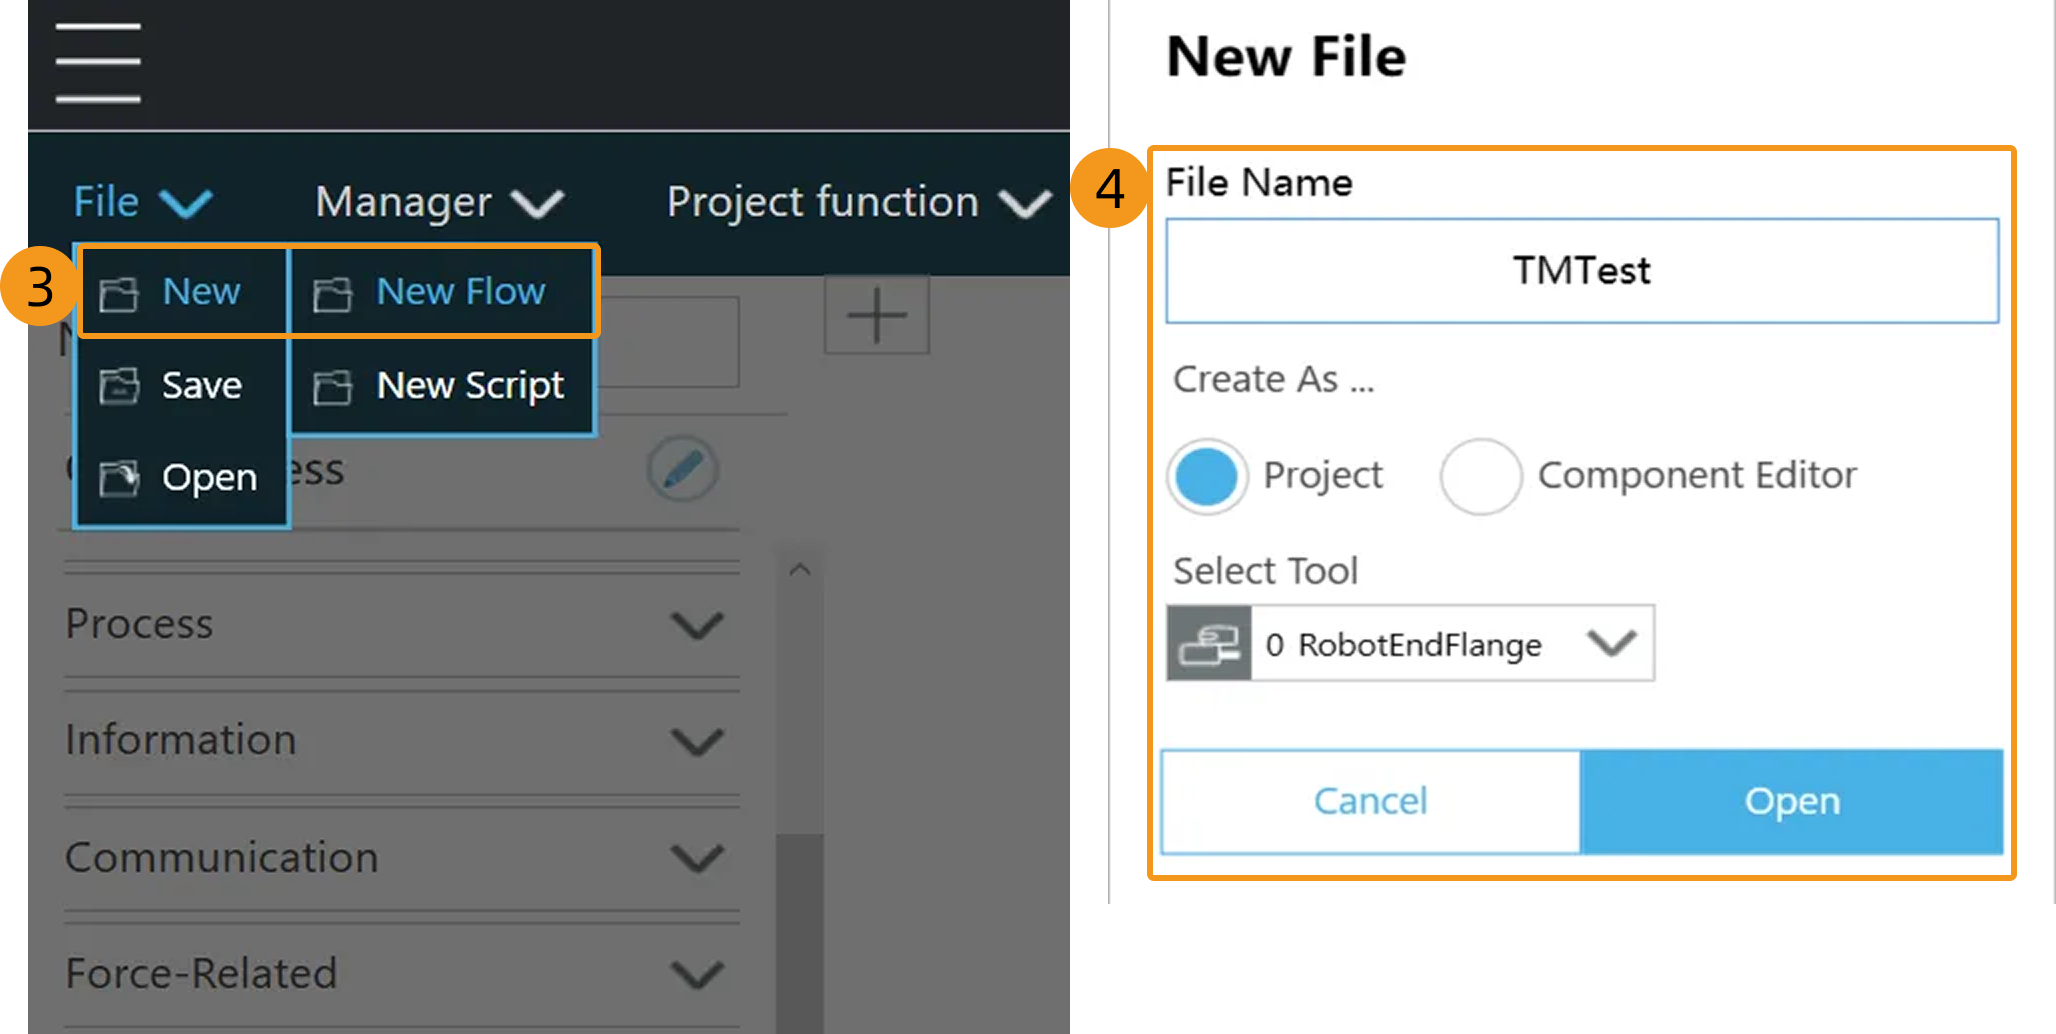This screenshot has height=1034, width=2056.
Task: Expand the Communication section
Action: 696,858
